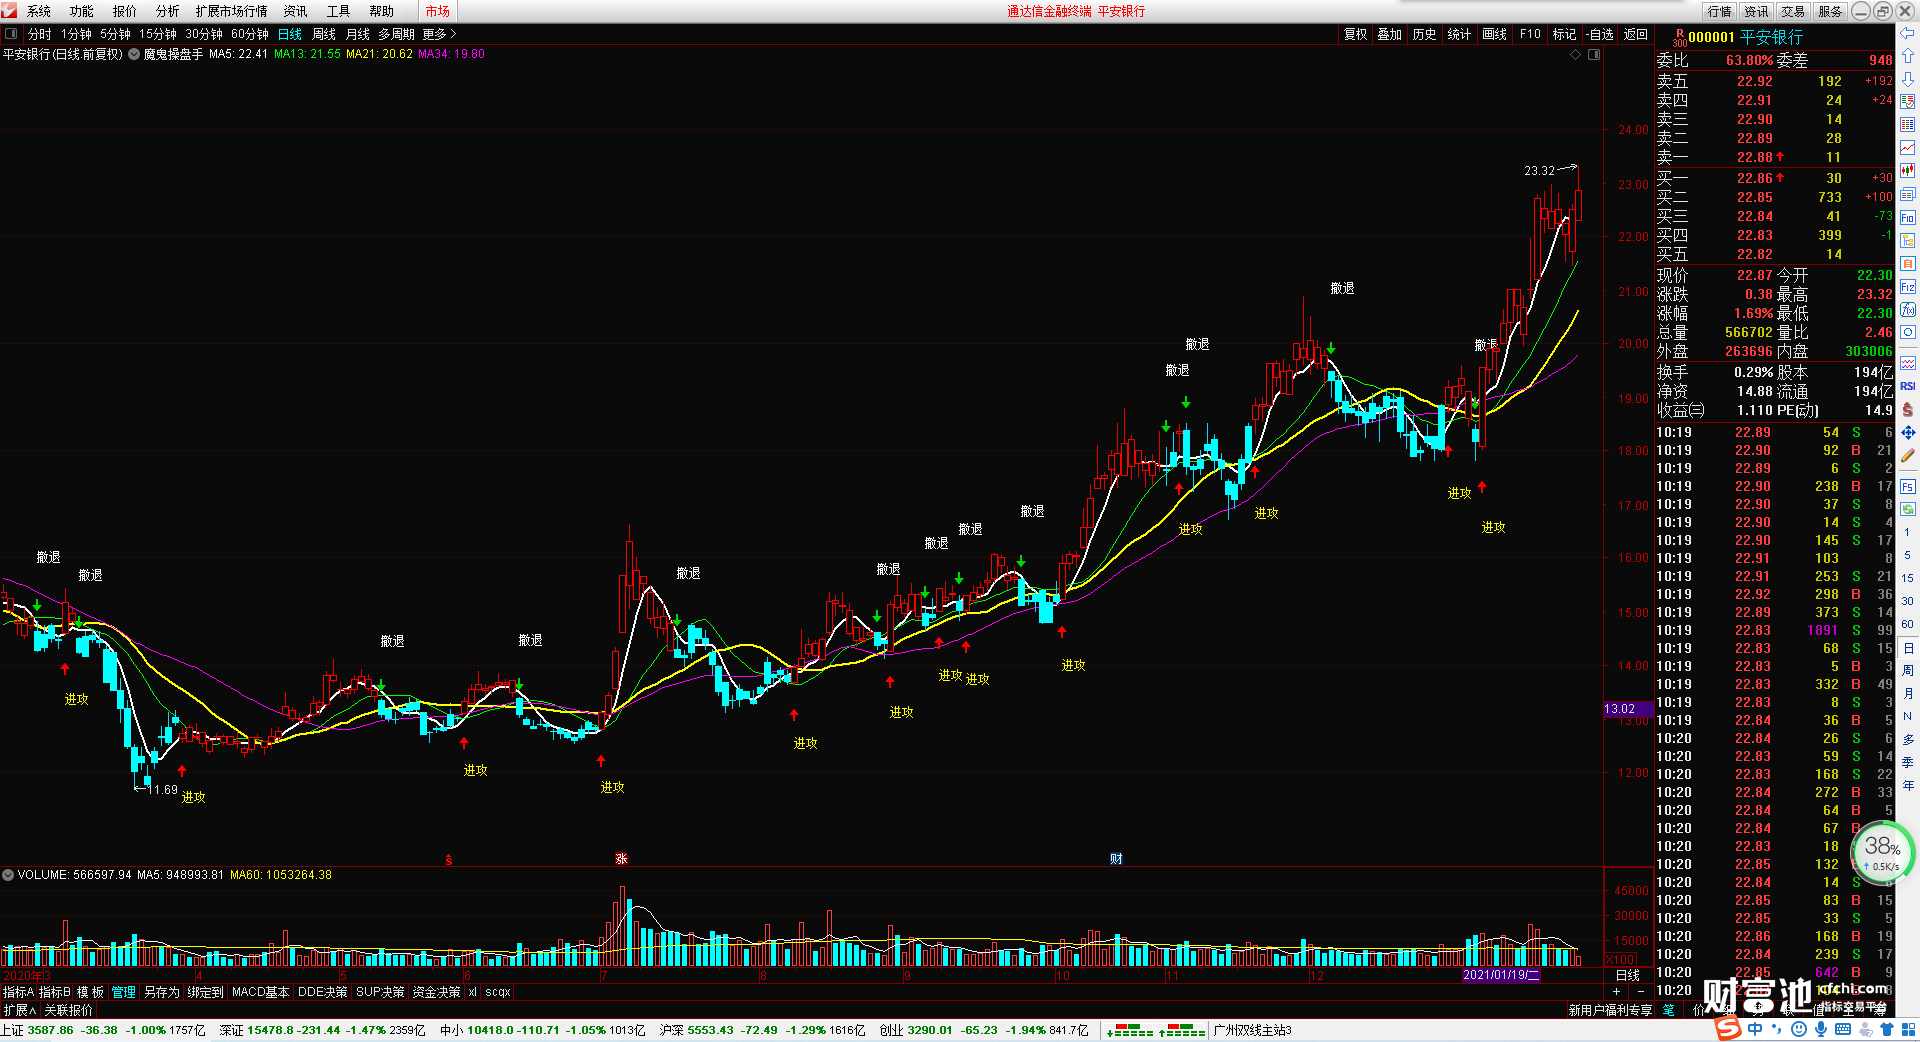Switch period to 日 in right sidebar

point(1908,648)
